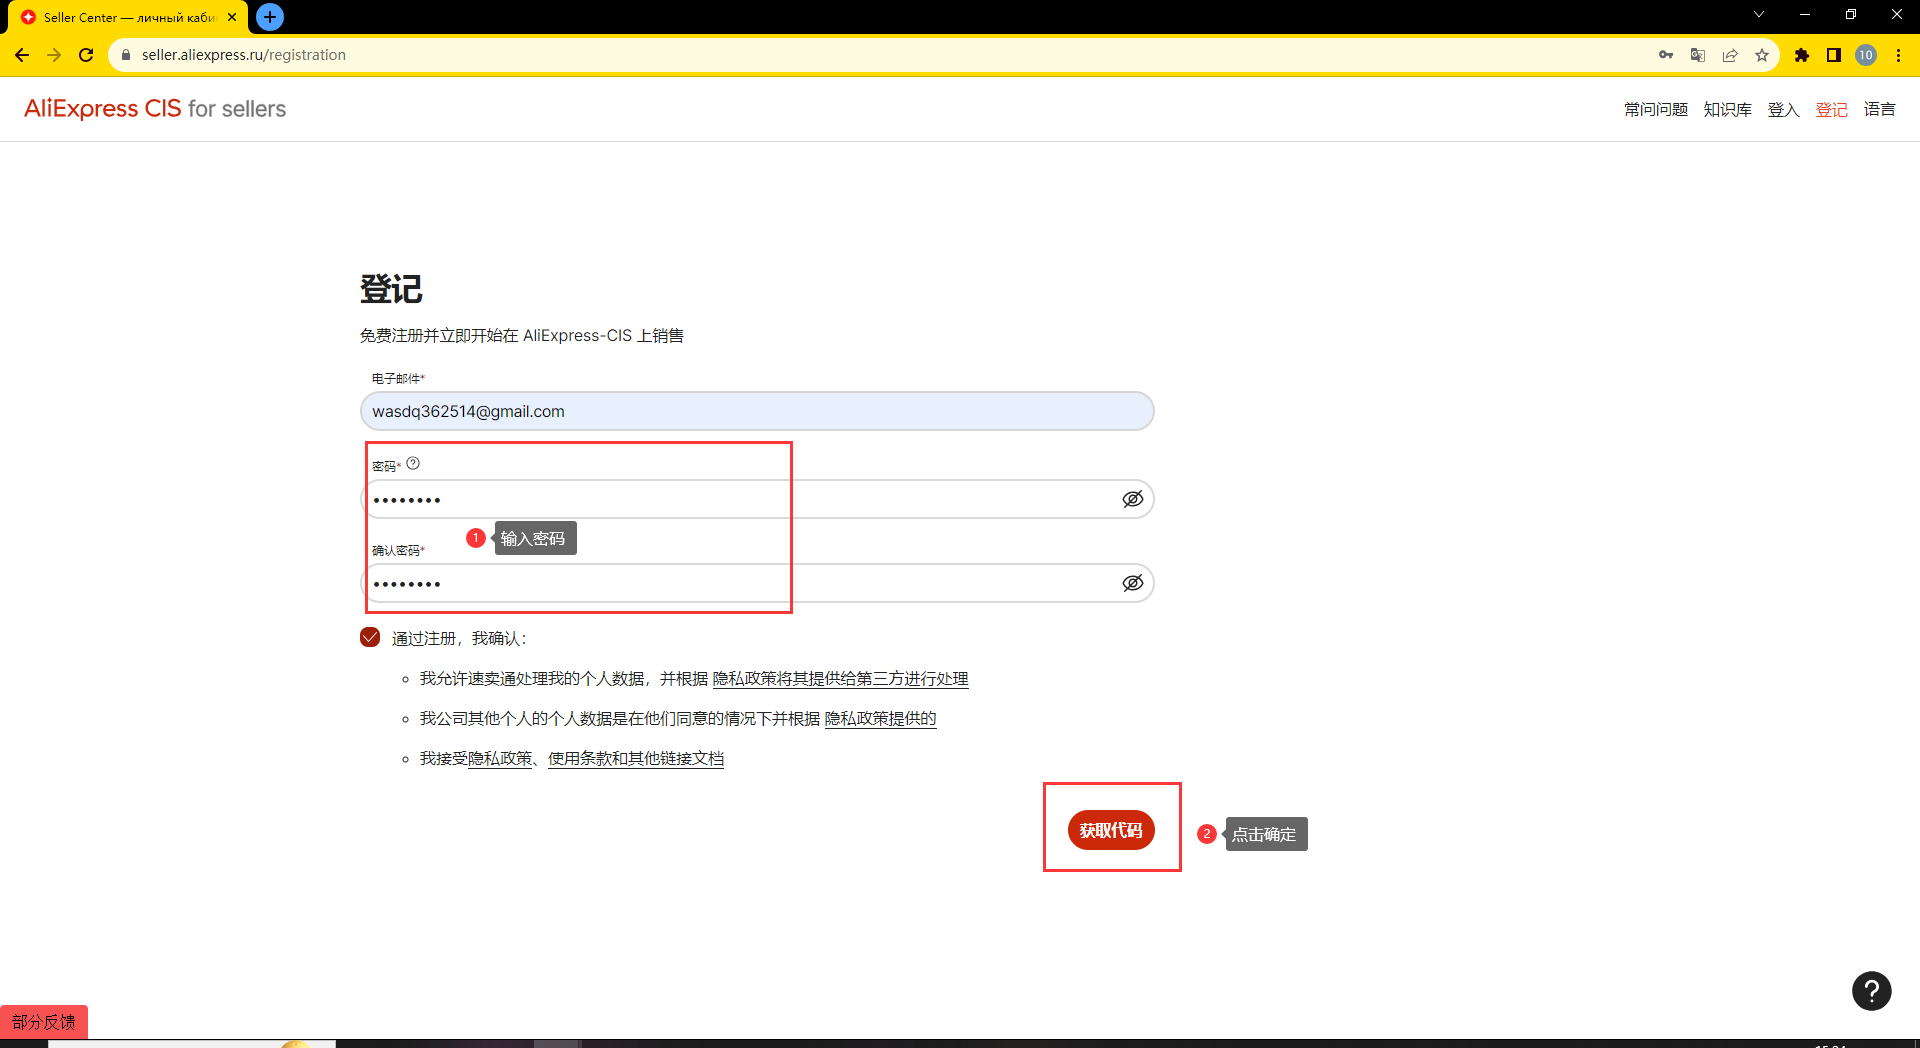Open the Chrome three-dot menu

coord(1898,55)
